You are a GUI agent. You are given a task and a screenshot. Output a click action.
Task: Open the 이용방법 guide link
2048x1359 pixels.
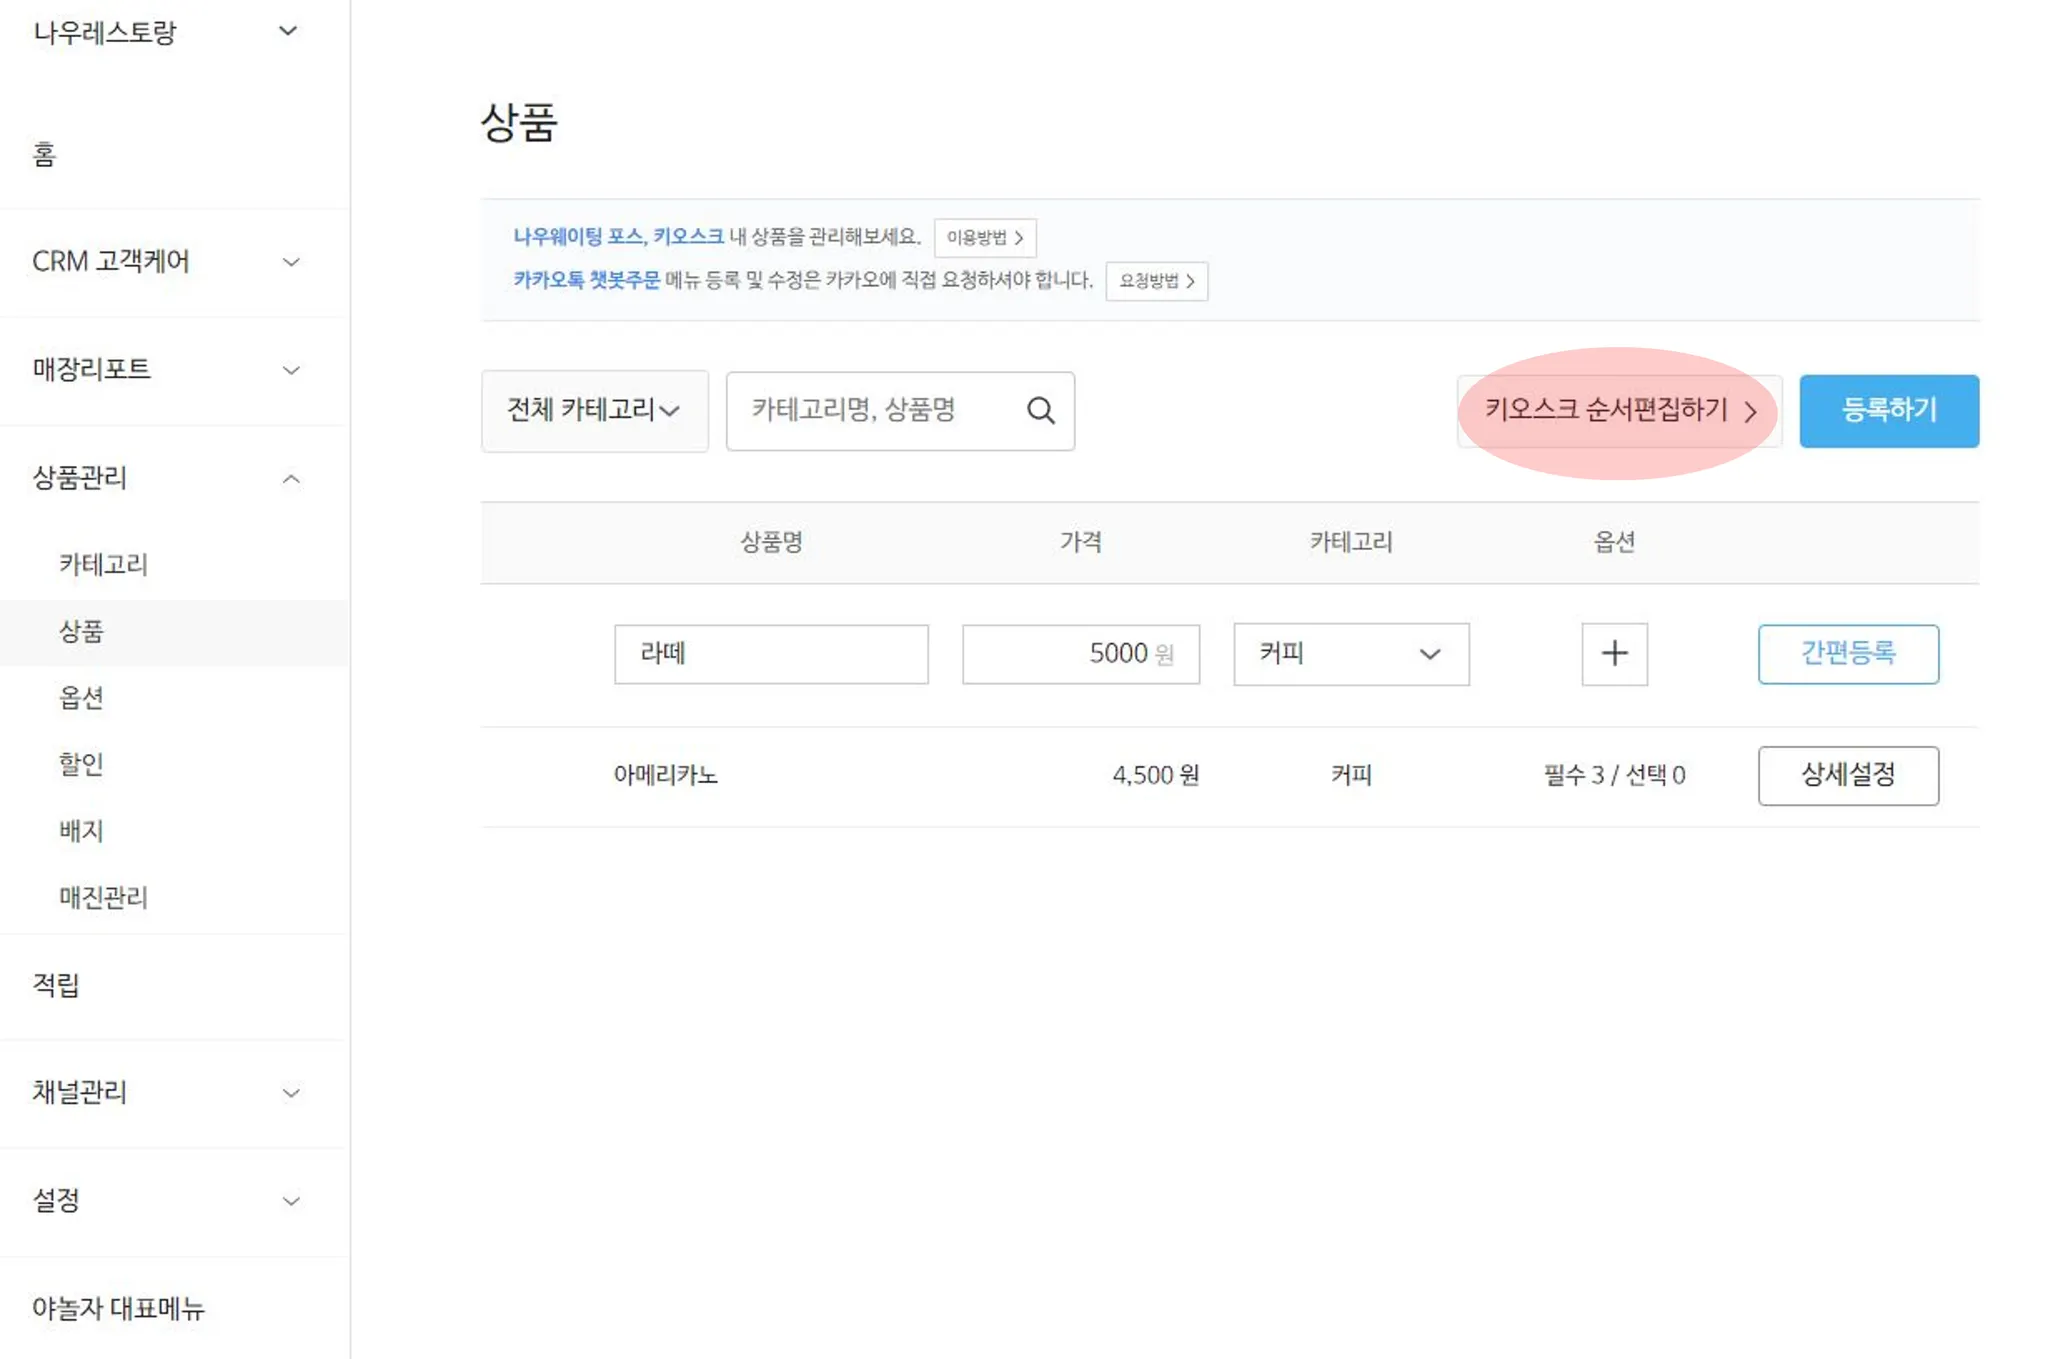984,238
